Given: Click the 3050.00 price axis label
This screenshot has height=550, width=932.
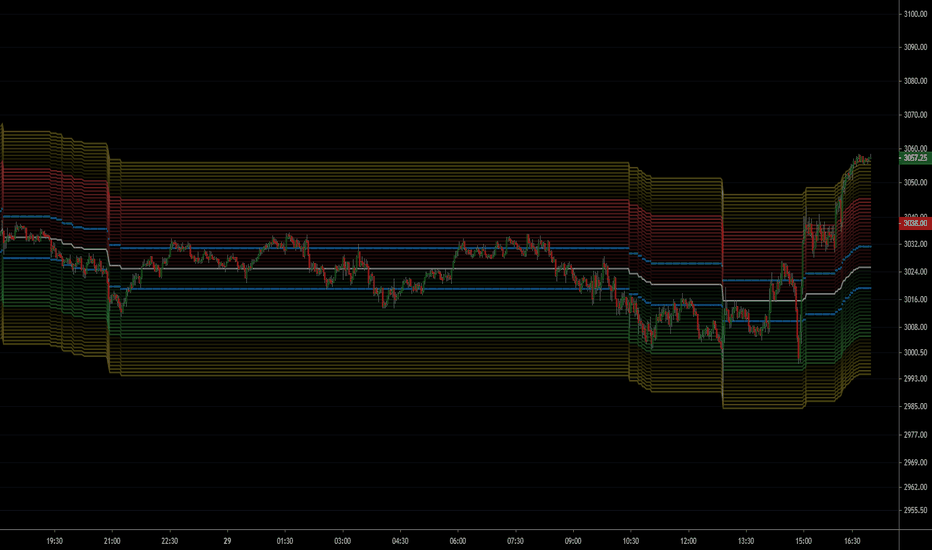Looking at the screenshot, I should (x=915, y=183).
